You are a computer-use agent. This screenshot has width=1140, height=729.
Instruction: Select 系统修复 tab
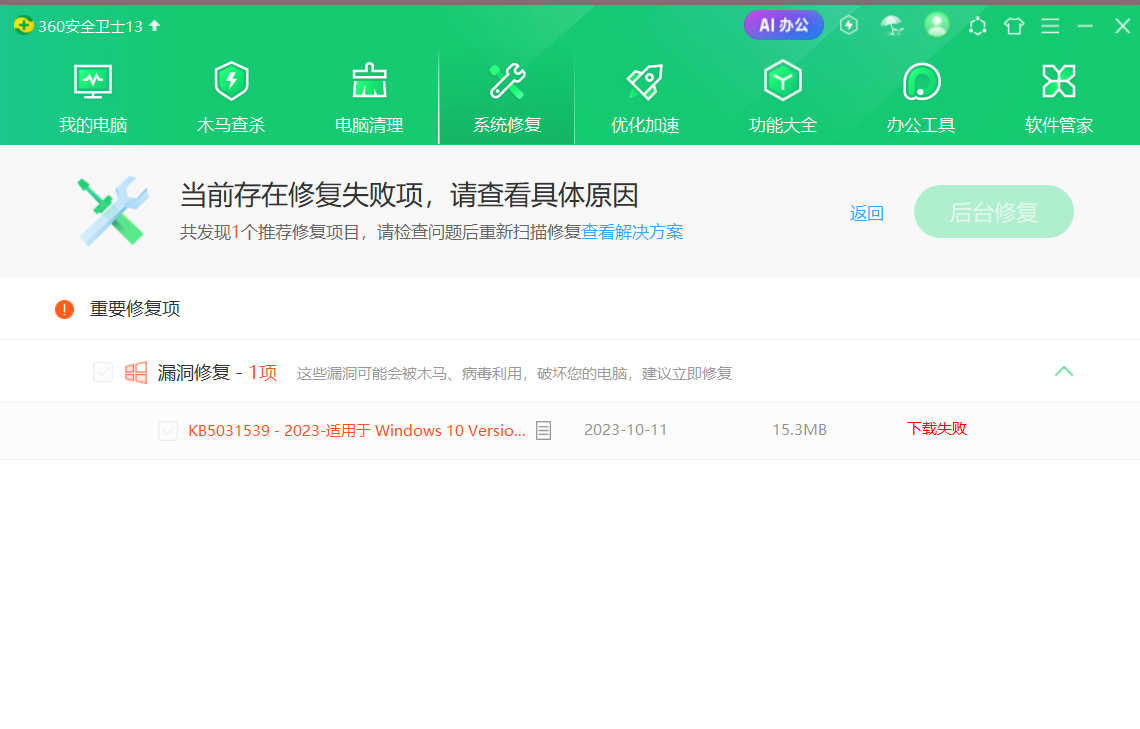pyautogui.click(x=507, y=98)
